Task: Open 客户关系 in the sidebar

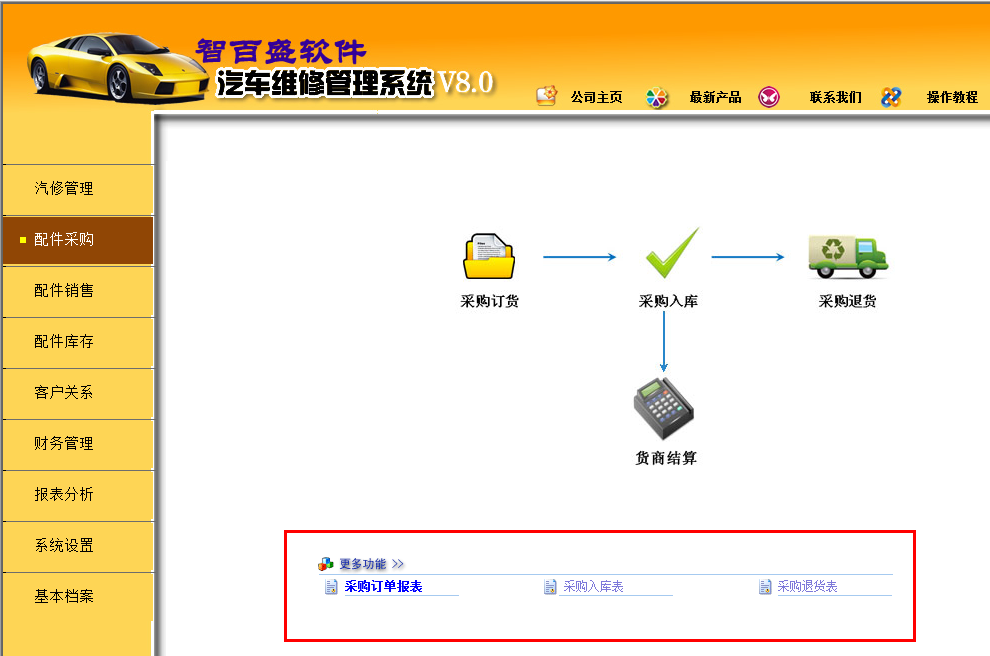Action: pyautogui.click(x=78, y=393)
